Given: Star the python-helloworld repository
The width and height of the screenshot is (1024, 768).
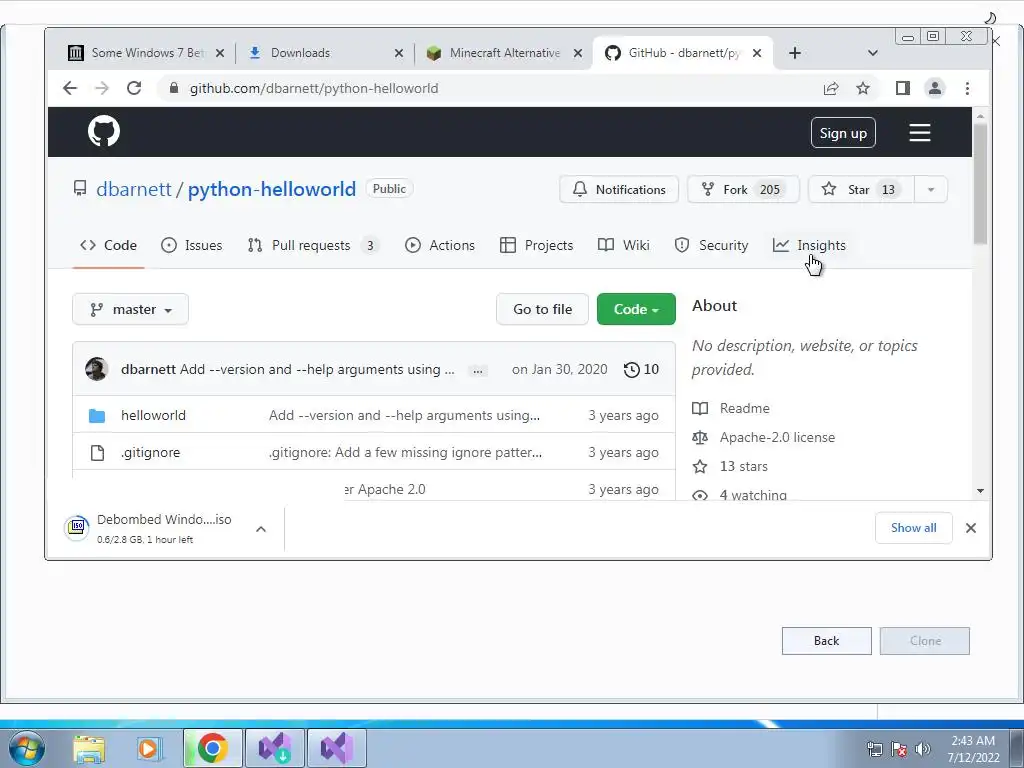Looking at the screenshot, I should (861, 189).
